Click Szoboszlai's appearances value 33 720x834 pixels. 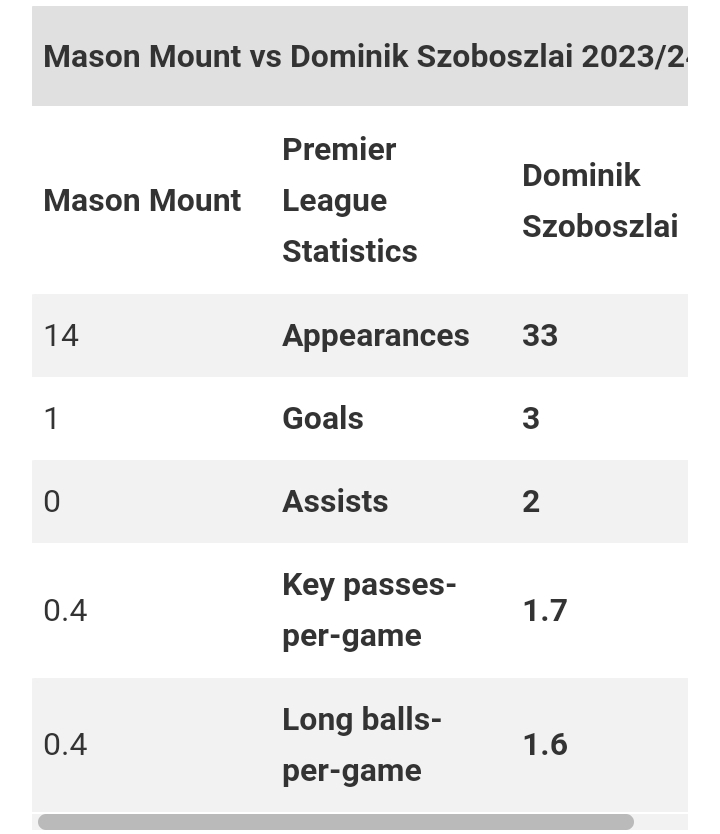(540, 336)
